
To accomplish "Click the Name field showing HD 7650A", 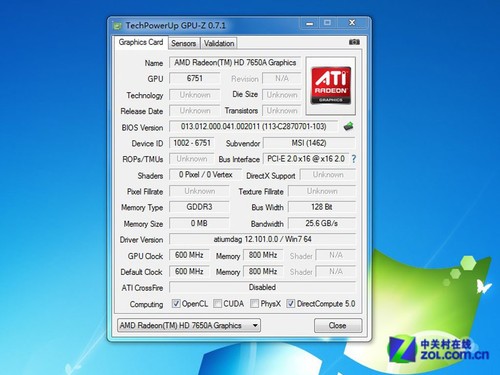I will point(235,63).
